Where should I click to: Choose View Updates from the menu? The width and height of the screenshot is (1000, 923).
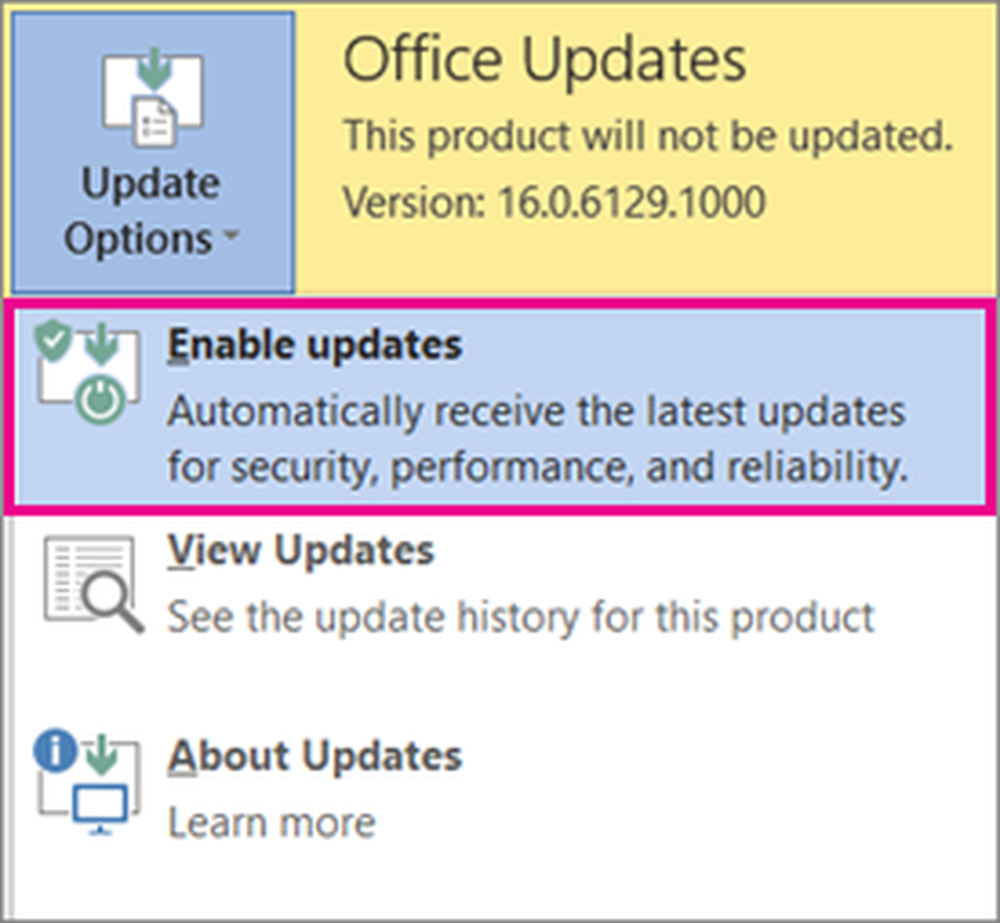point(499,584)
